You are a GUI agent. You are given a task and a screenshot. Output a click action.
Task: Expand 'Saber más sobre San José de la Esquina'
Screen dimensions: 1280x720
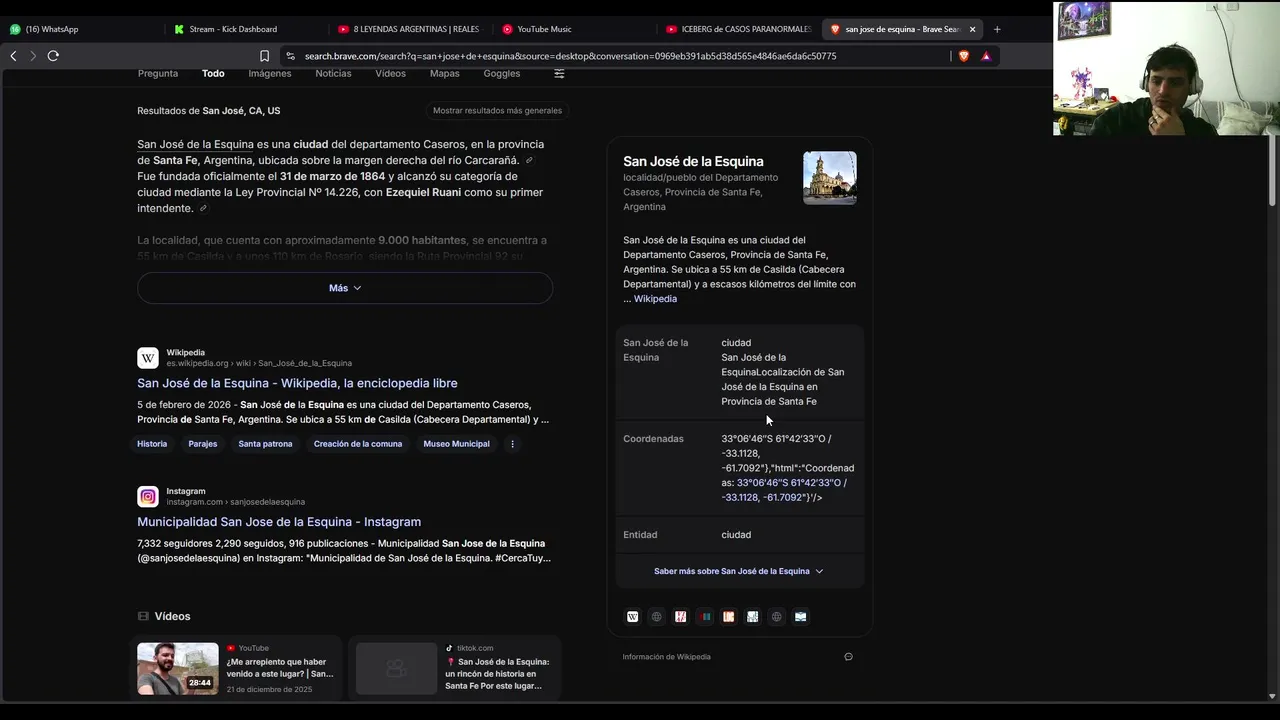pos(739,571)
